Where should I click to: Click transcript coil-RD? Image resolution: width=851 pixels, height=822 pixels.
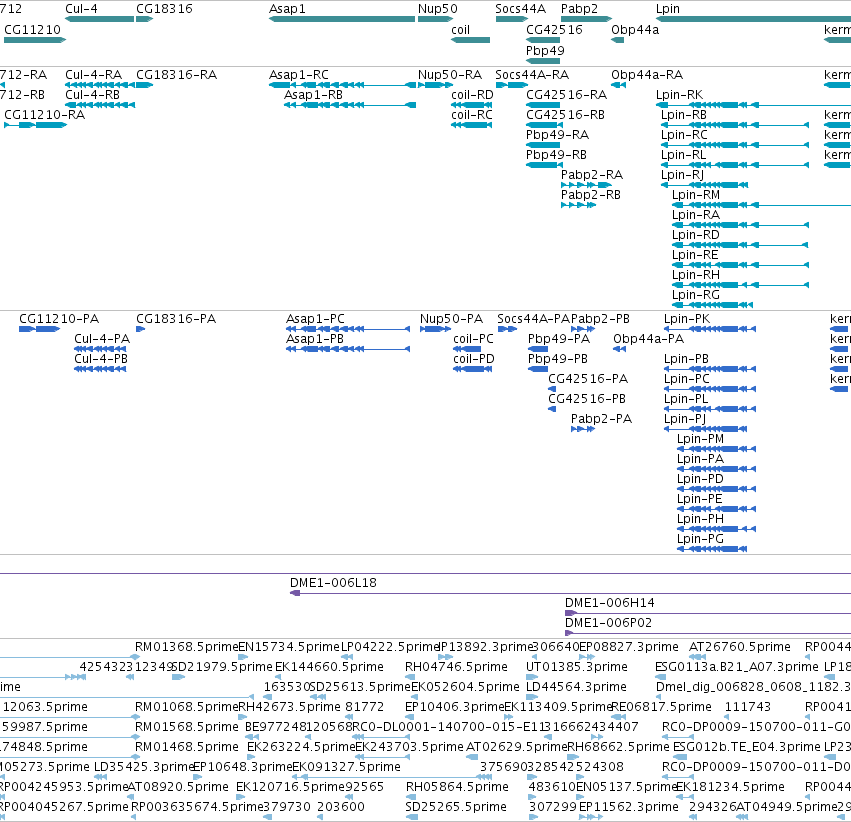pyautogui.click(x=471, y=105)
